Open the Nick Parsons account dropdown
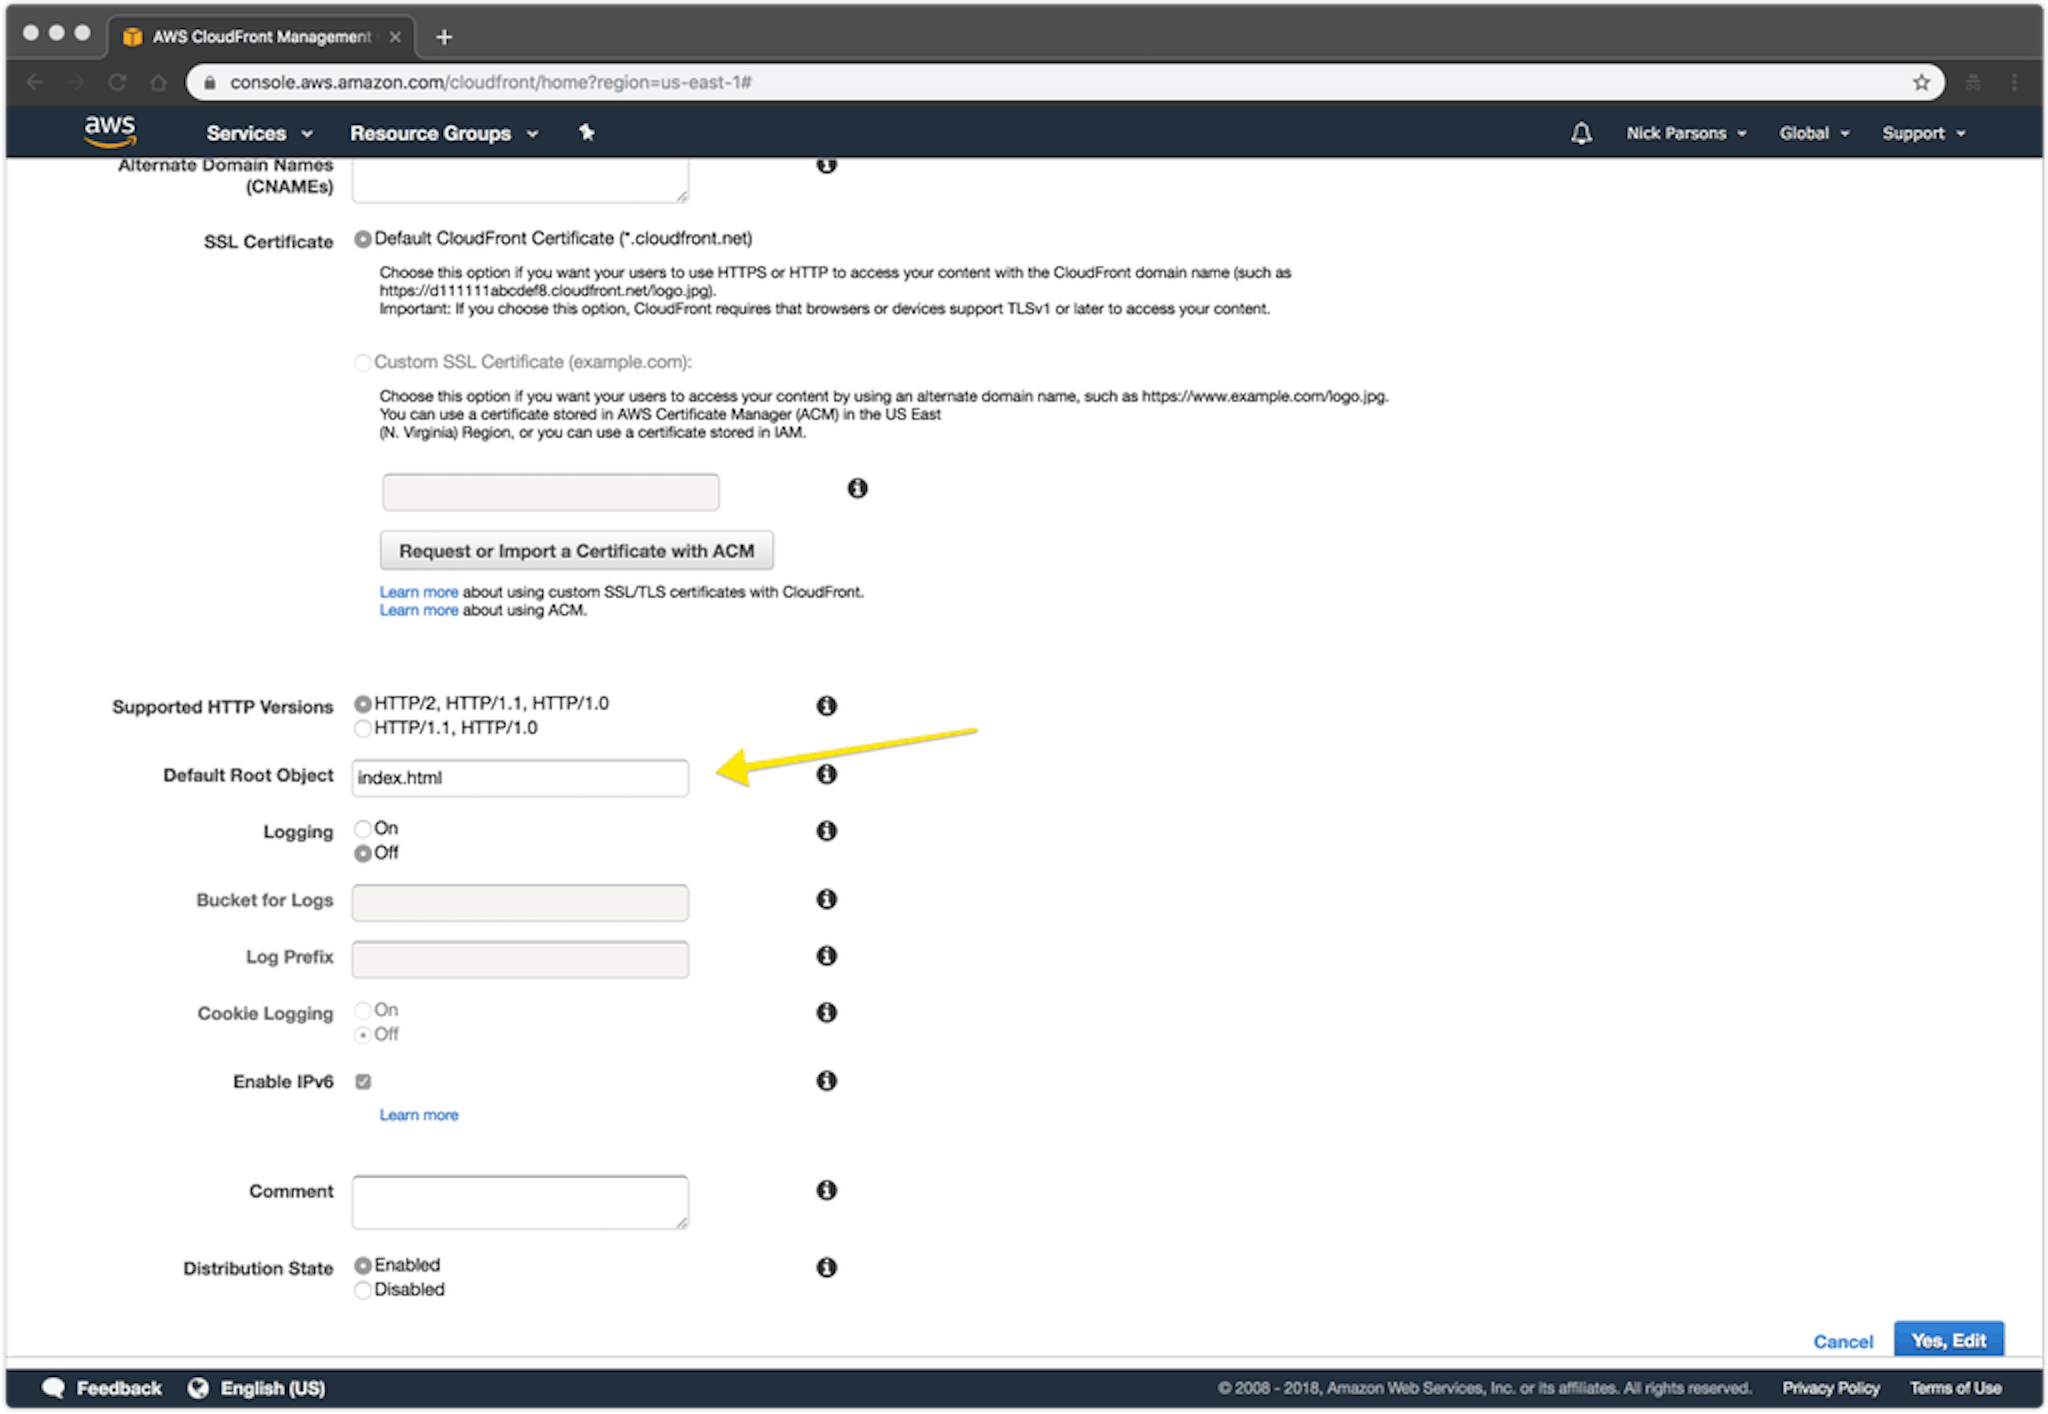The height and width of the screenshot is (1414, 2048). [1686, 133]
